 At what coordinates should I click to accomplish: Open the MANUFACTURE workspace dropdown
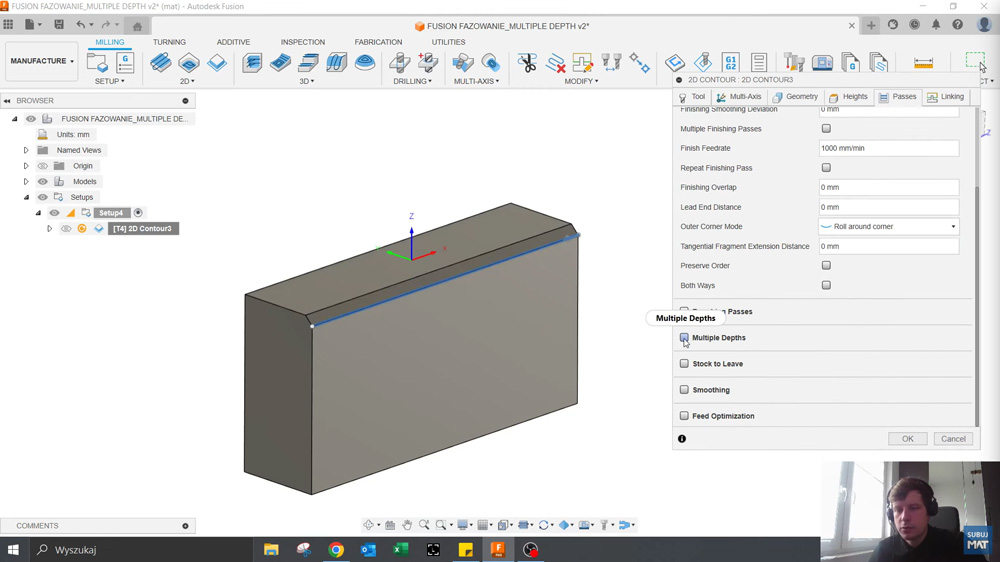point(42,61)
